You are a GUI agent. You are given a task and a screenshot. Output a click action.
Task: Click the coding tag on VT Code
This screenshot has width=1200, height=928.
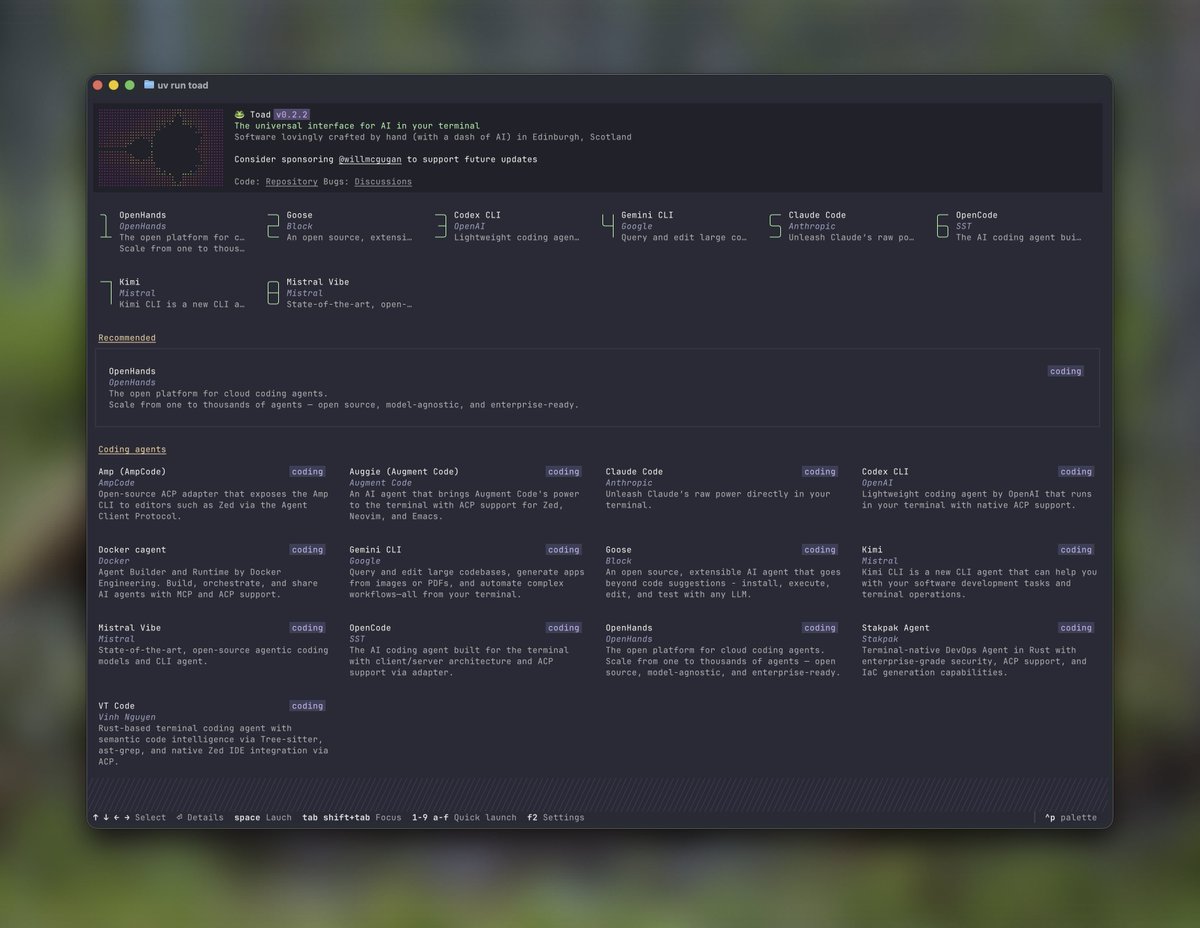[x=307, y=706]
